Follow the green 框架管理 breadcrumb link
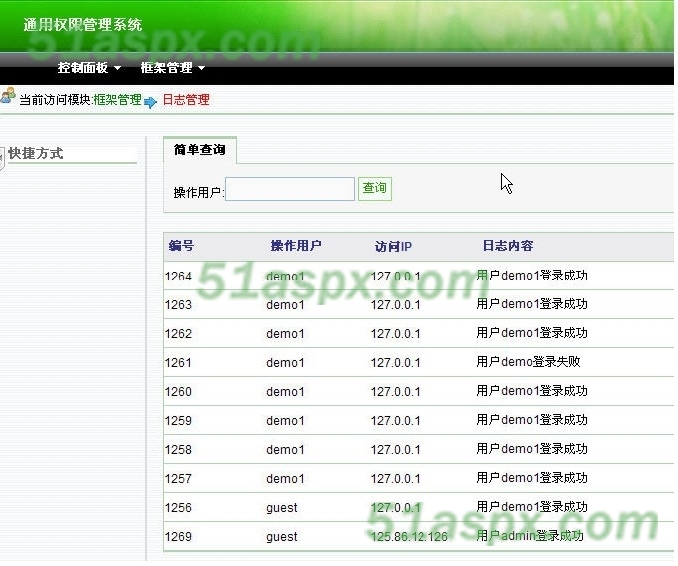The image size is (678, 566). (117, 100)
